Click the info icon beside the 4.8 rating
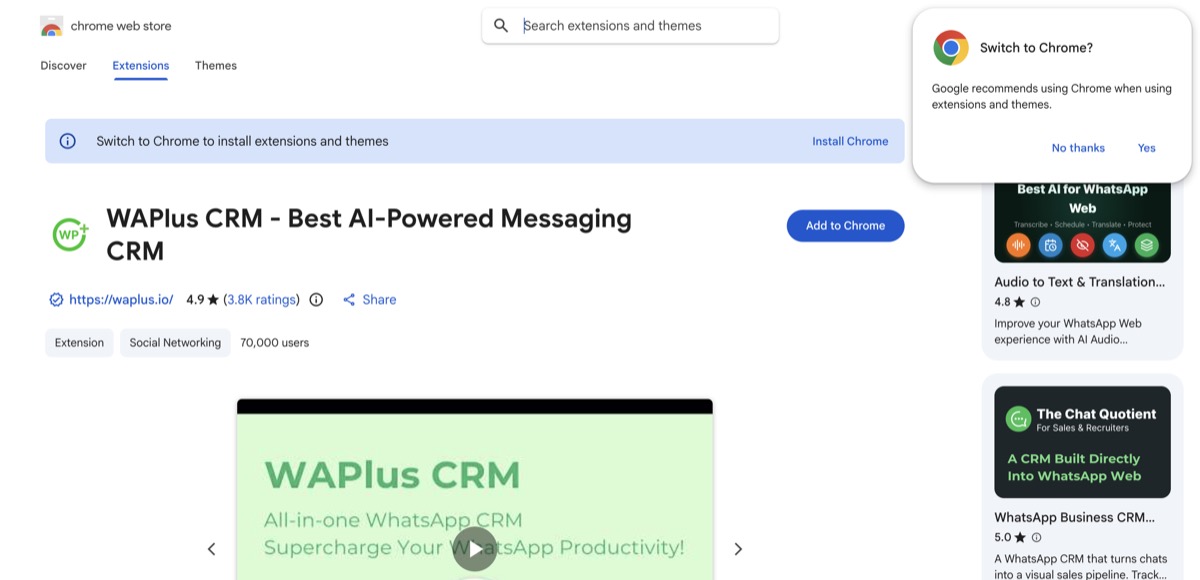The height and width of the screenshot is (580, 1200). pos(1035,302)
